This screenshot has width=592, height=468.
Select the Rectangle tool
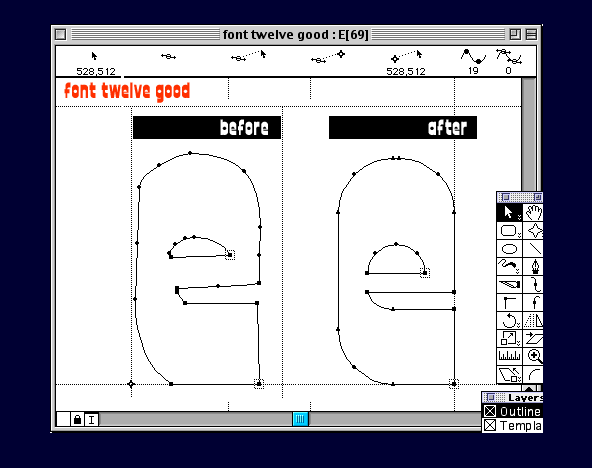509,231
